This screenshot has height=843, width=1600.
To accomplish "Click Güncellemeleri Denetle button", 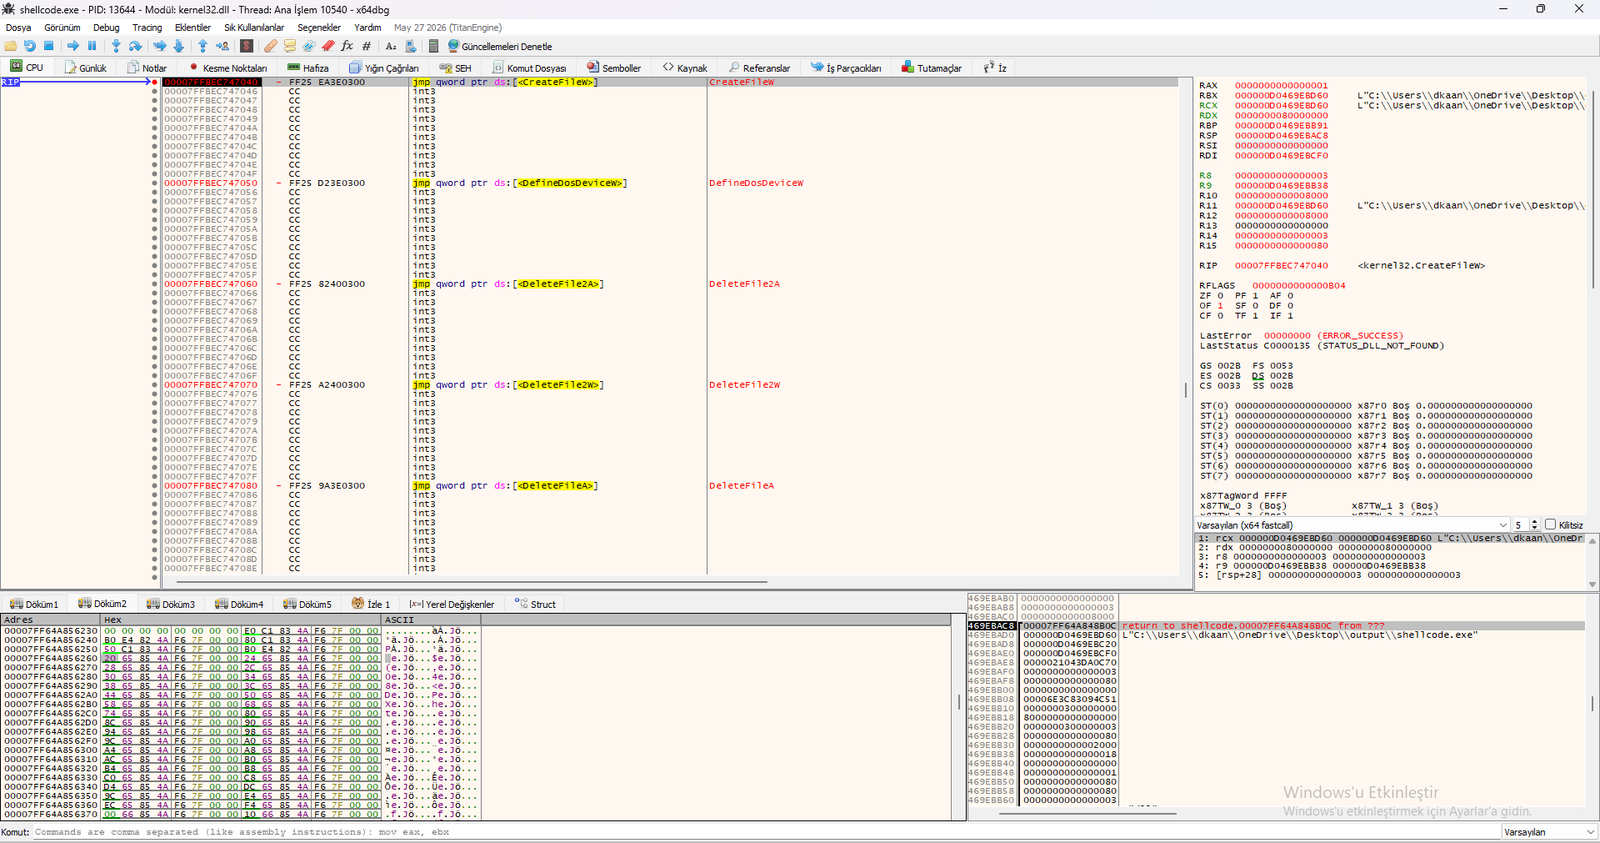I will tap(499, 46).
